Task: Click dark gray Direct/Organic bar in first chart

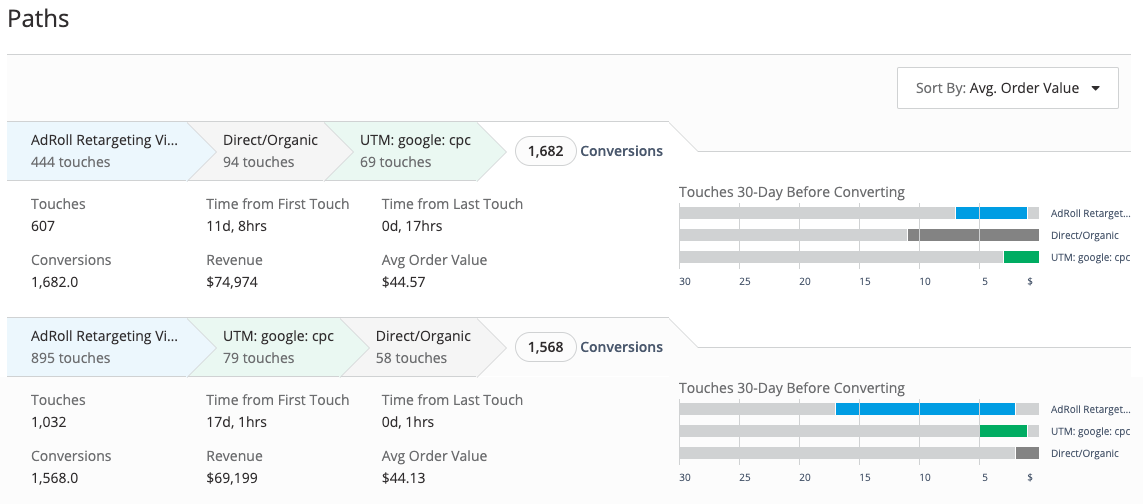Action: coord(973,235)
